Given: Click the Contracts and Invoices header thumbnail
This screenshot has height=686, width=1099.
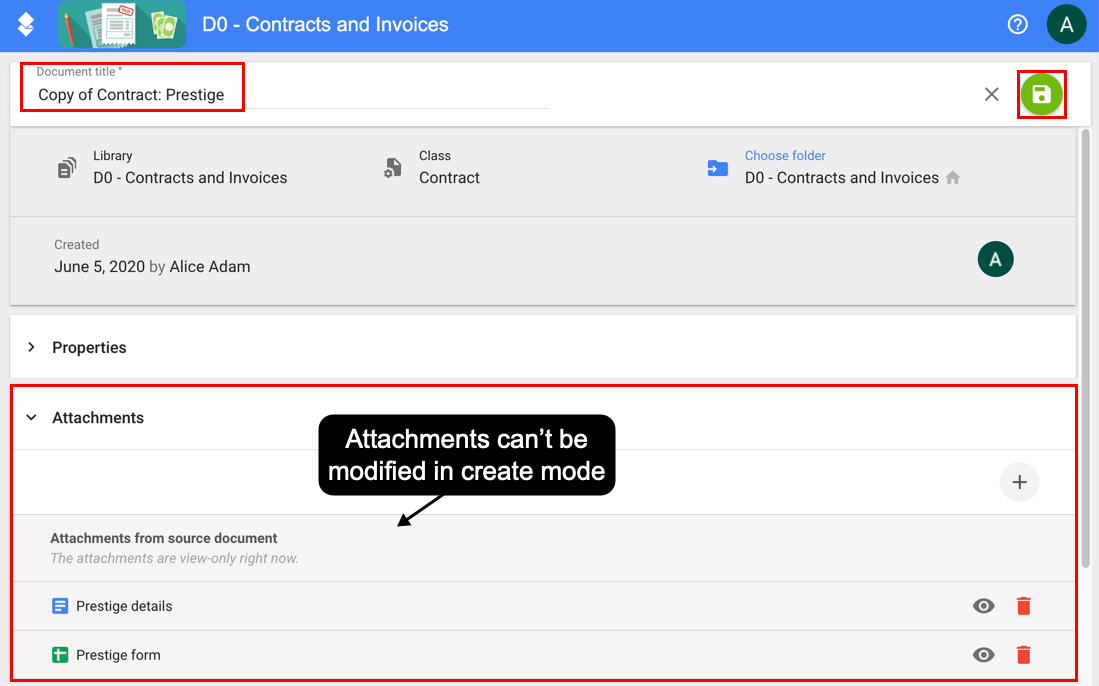Looking at the screenshot, I should (x=122, y=25).
